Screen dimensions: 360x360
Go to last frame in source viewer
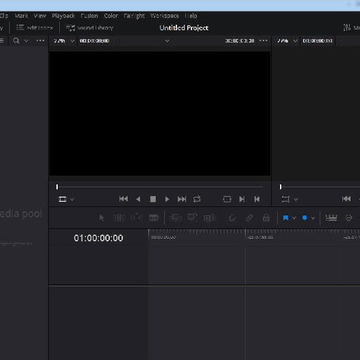[182, 199]
